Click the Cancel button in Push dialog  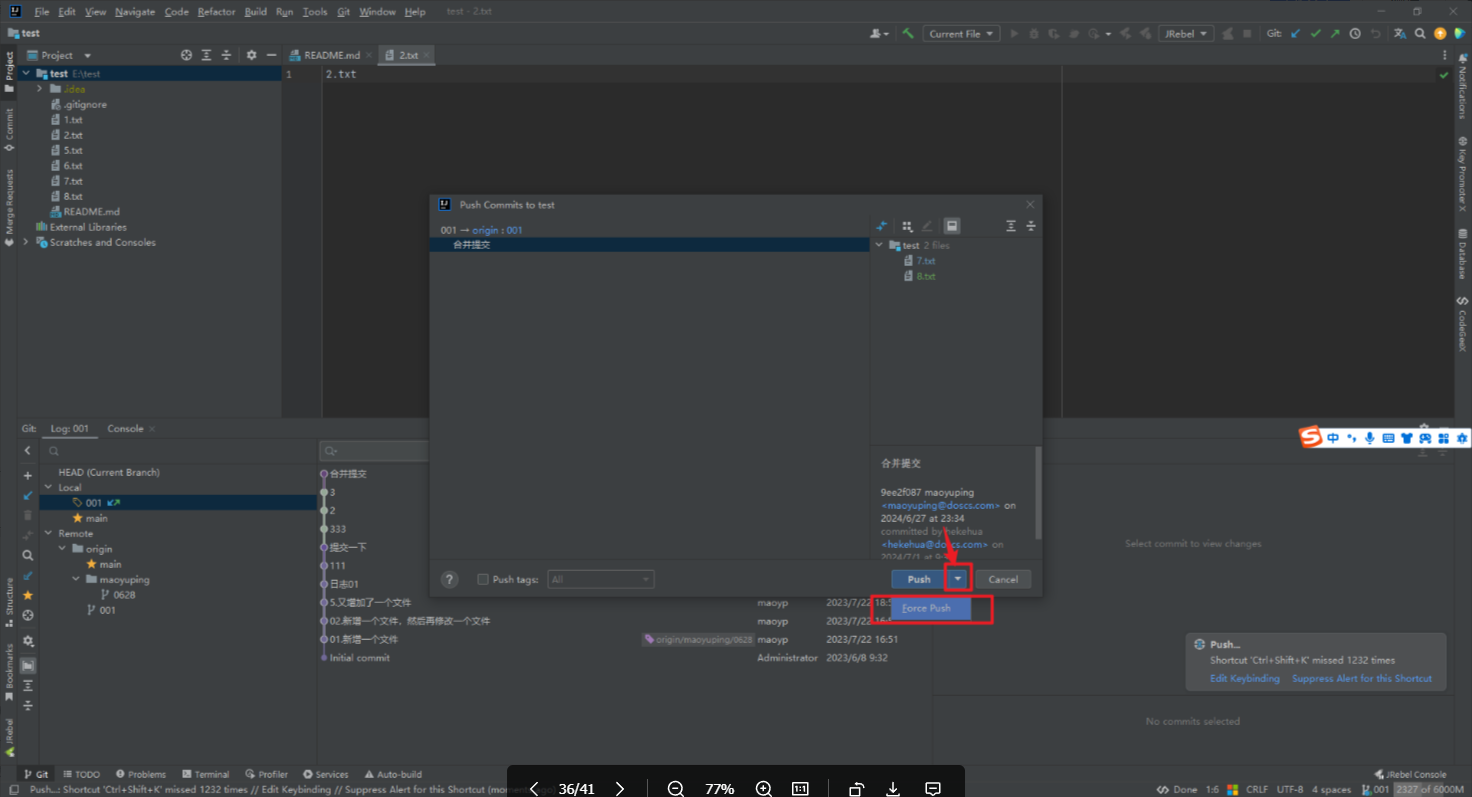1003,579
